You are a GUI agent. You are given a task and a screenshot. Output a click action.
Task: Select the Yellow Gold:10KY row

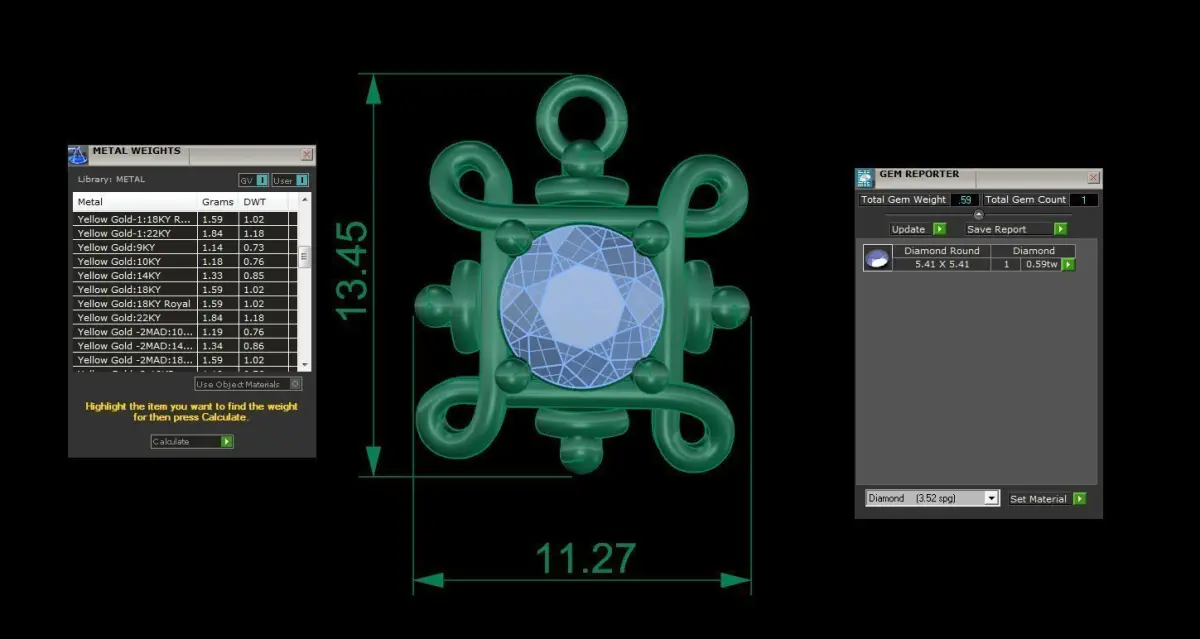[x=186, y=261]
